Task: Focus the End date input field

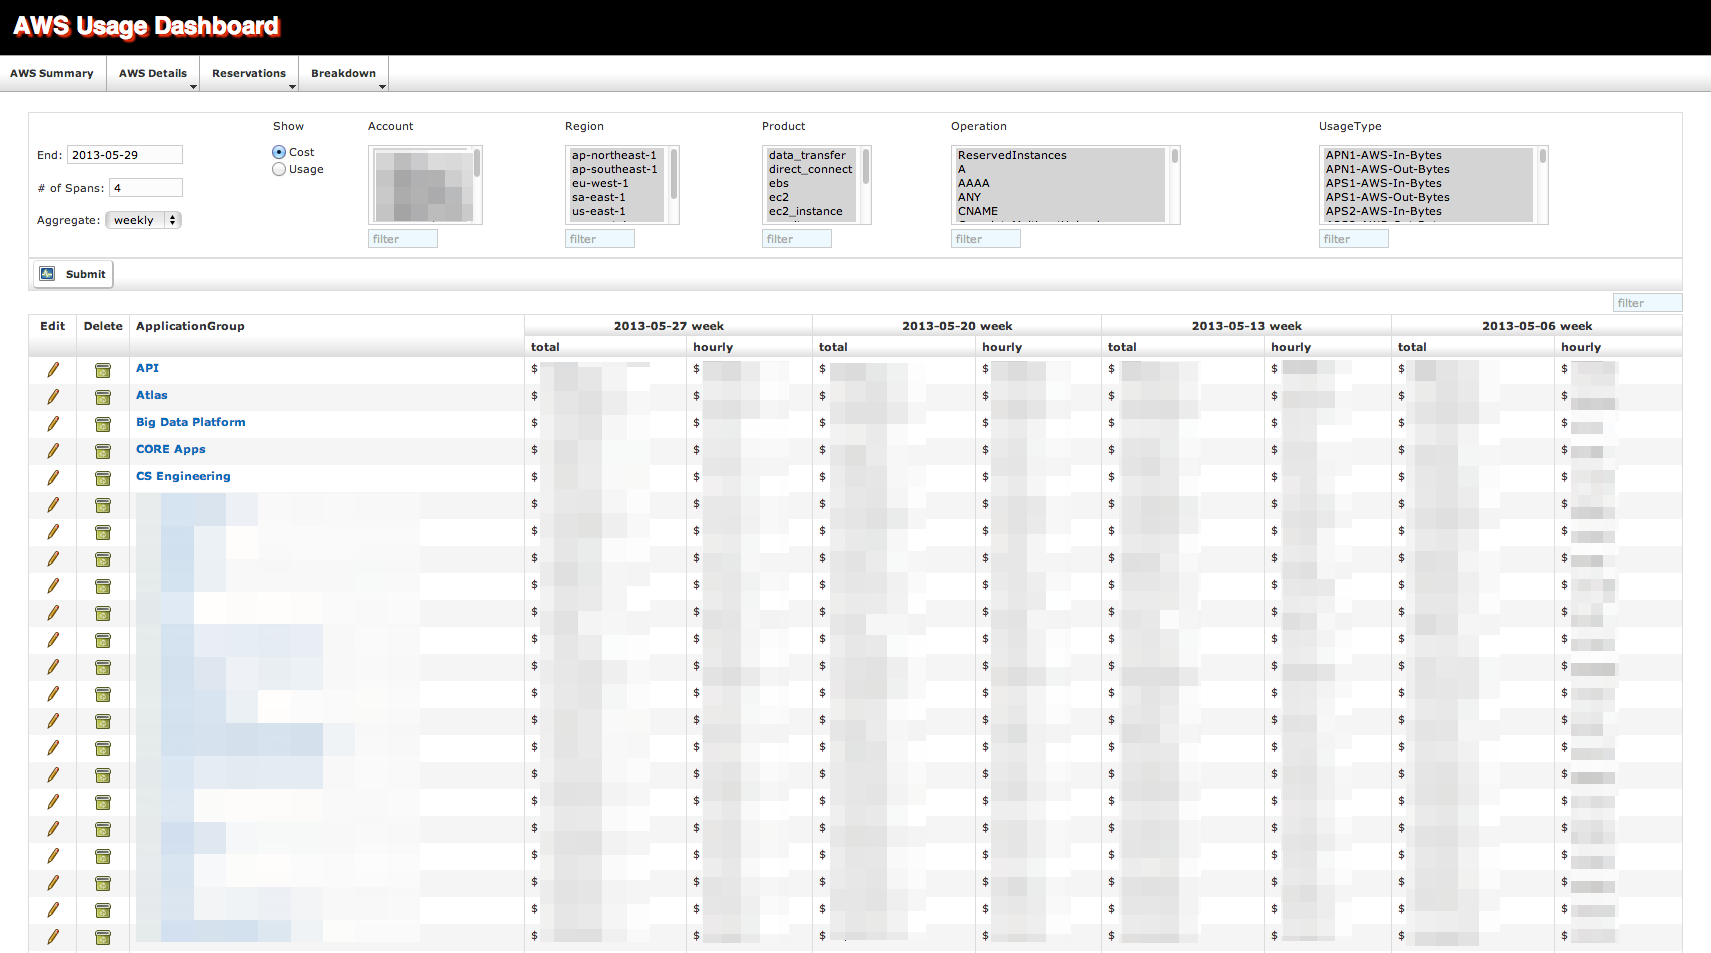Action: [125, 155]
